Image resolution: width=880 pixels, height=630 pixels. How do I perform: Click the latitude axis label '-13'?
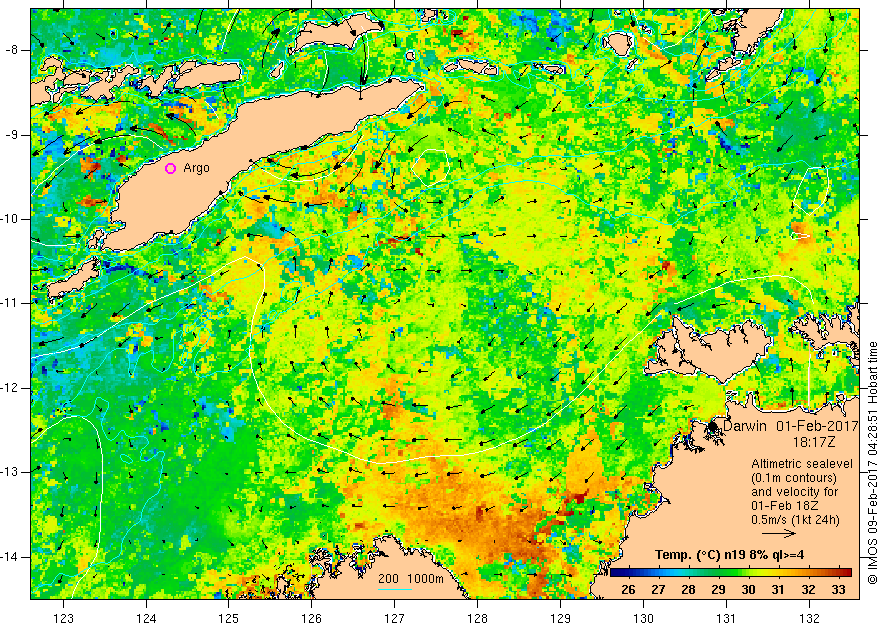[10, 472]
